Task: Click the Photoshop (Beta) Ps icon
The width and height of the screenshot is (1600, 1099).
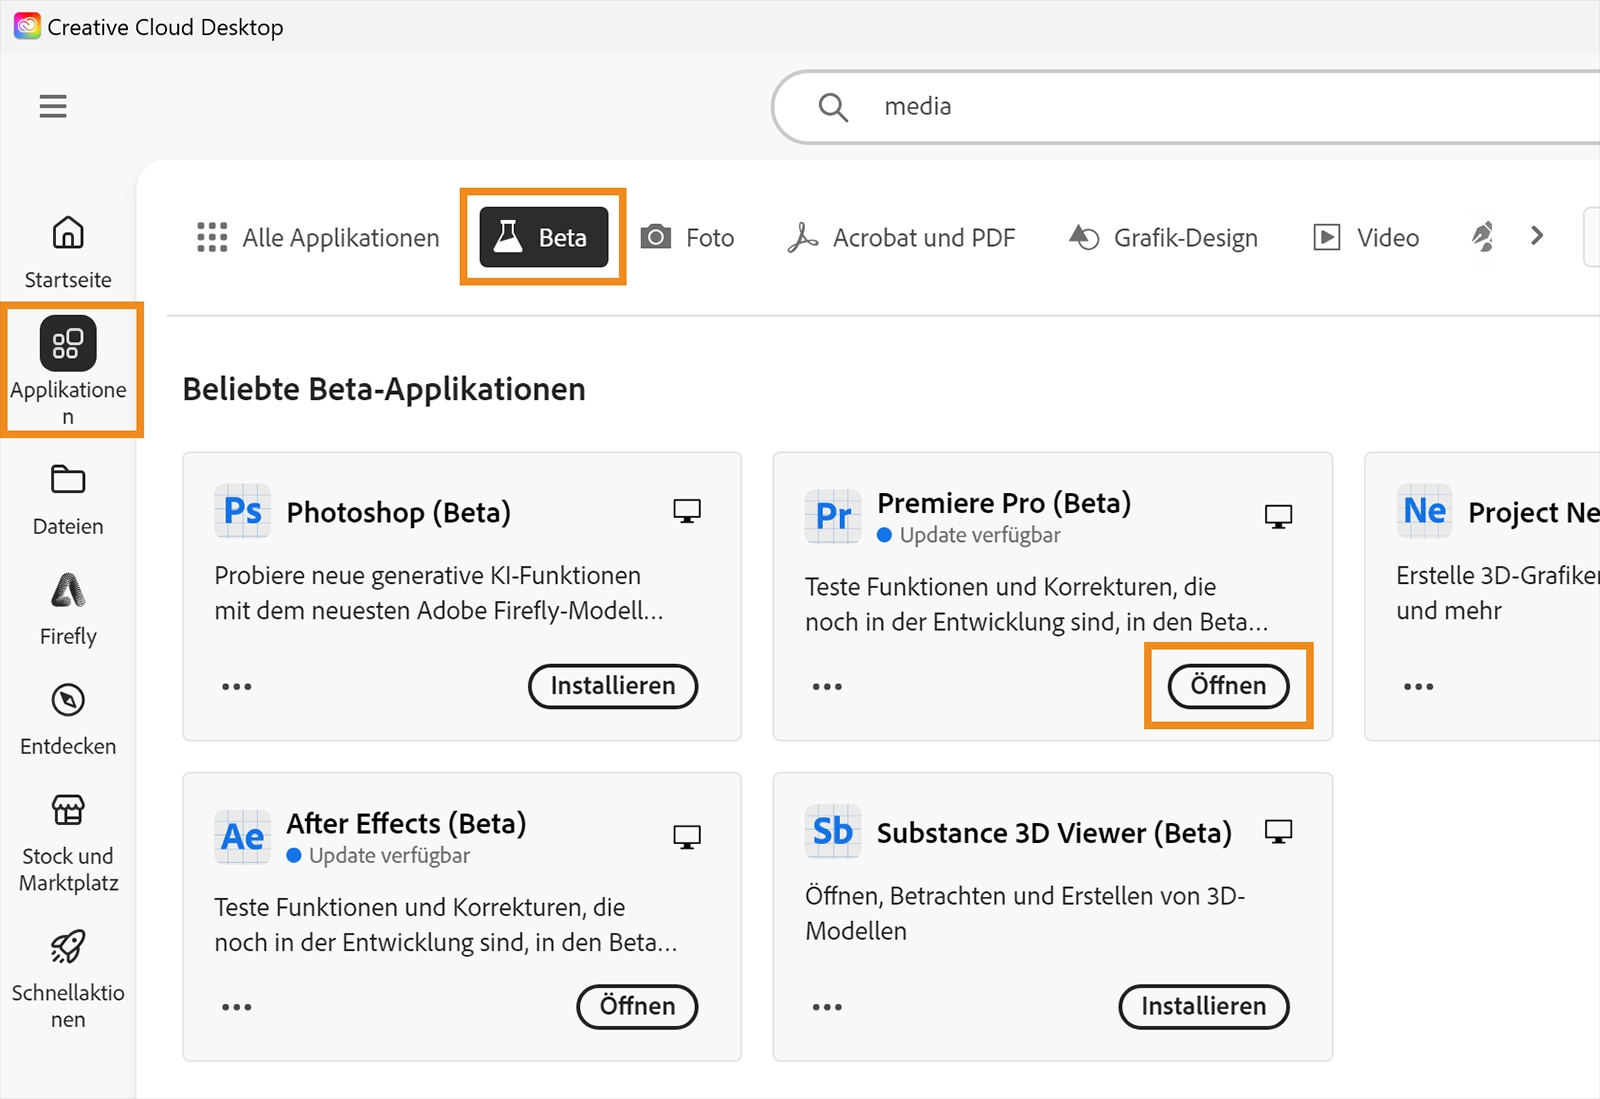Action: point(242,511)
